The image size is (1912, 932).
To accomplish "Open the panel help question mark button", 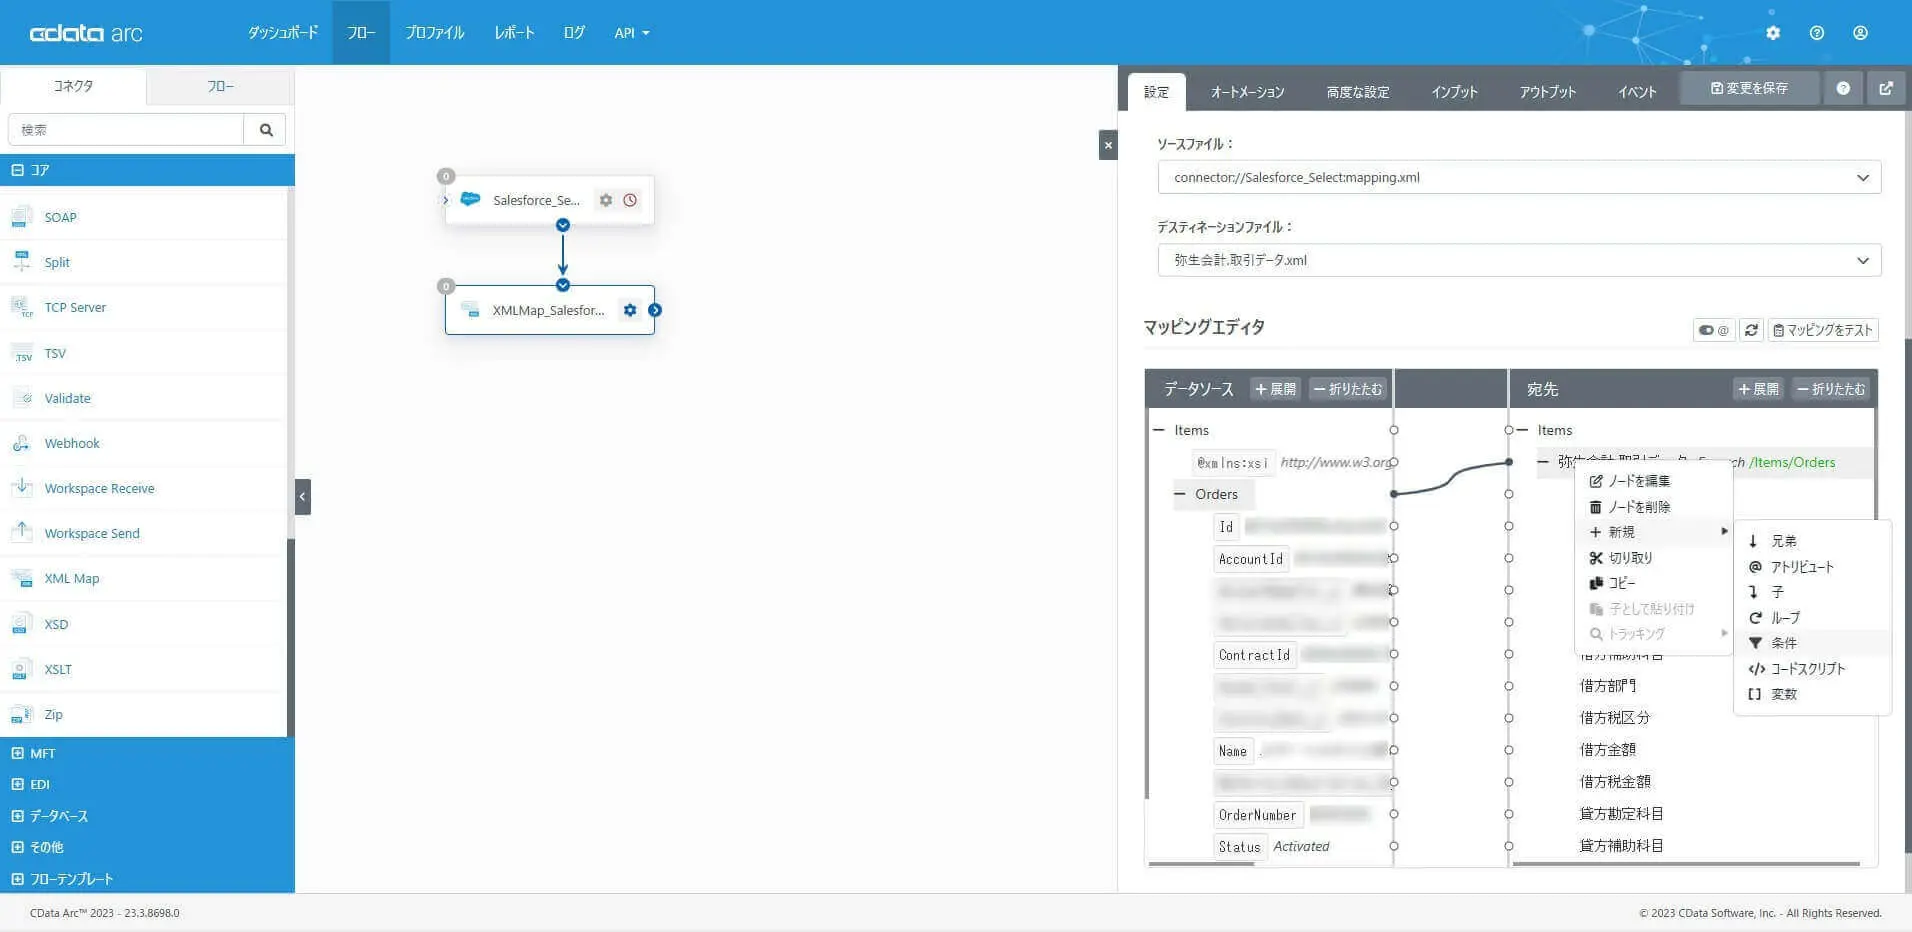I will pos(1843,89).
